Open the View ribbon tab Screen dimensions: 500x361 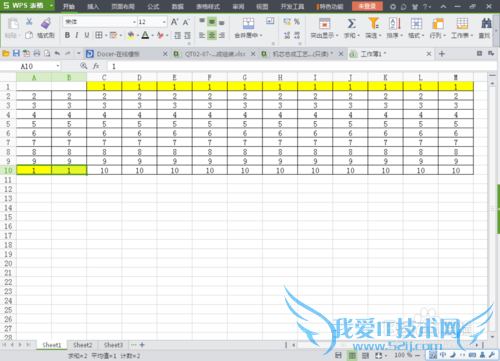(262, 6)
